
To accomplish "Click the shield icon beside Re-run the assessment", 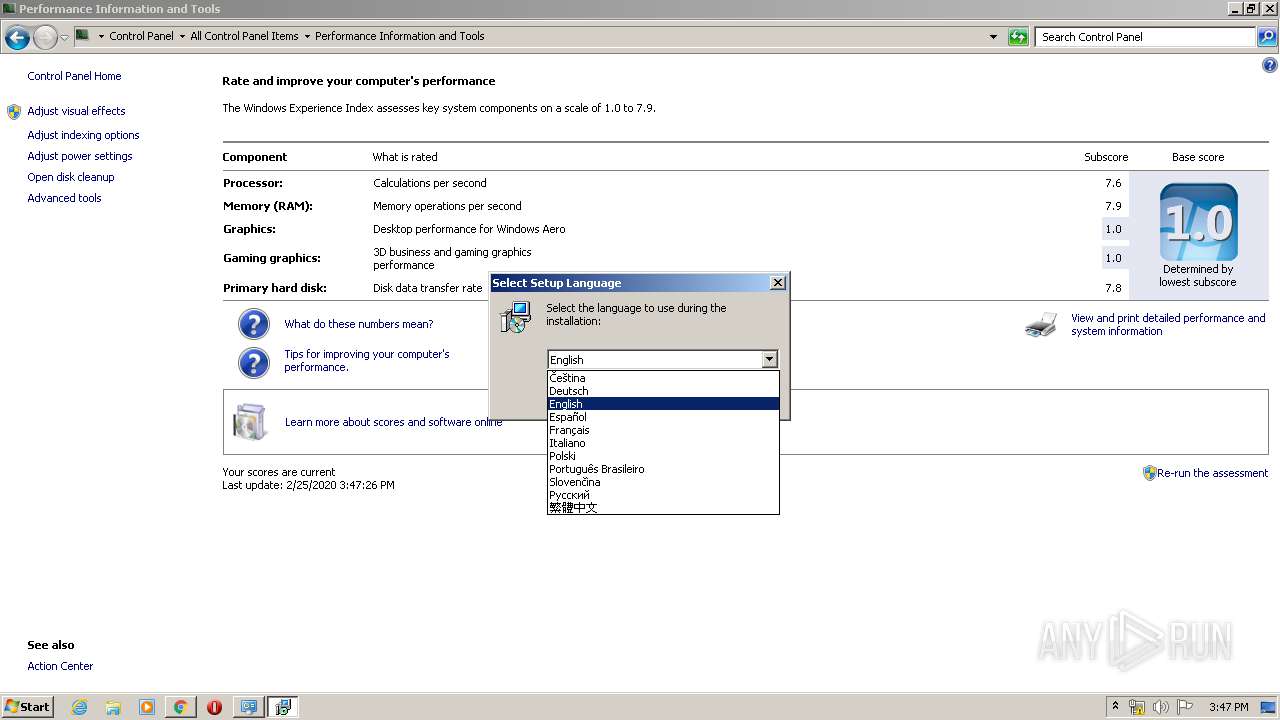I will 1149,473.
